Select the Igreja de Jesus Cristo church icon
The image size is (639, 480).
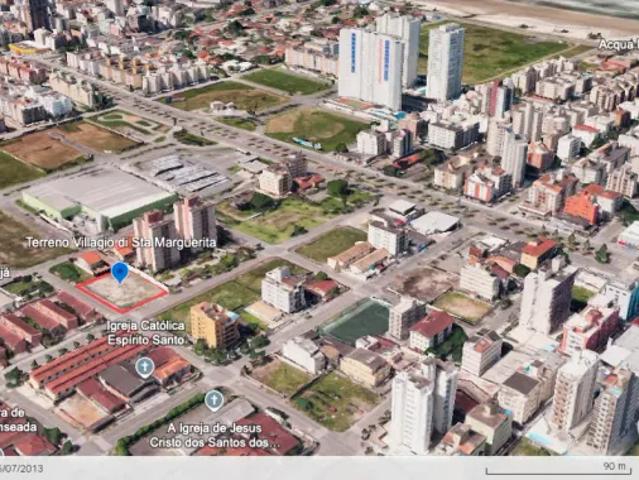[x=214, y=400]
